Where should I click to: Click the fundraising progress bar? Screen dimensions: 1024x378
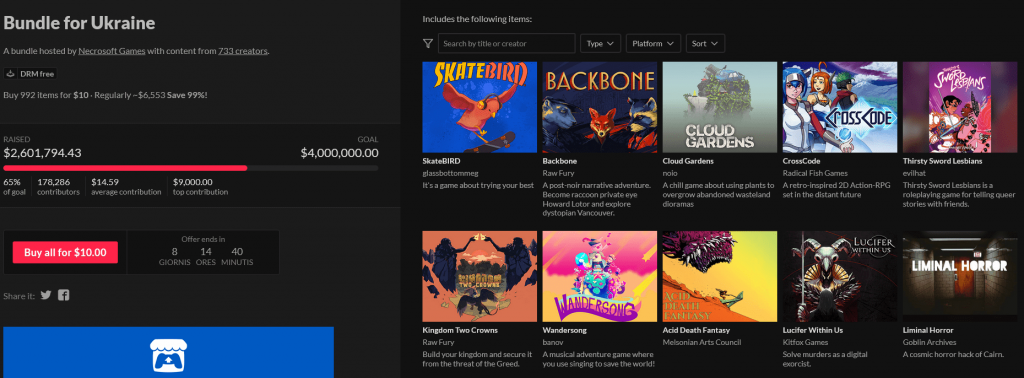coord(191,168)
